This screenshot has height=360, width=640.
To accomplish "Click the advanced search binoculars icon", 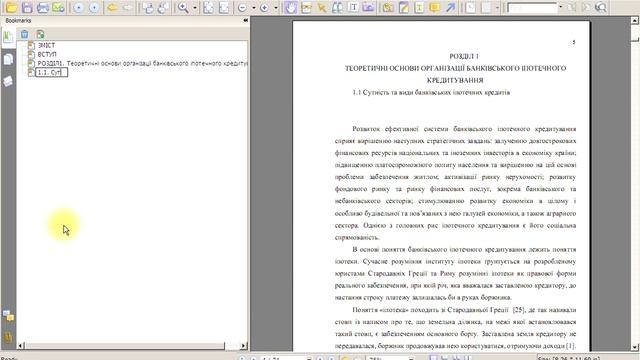I will tap(601, 7).
